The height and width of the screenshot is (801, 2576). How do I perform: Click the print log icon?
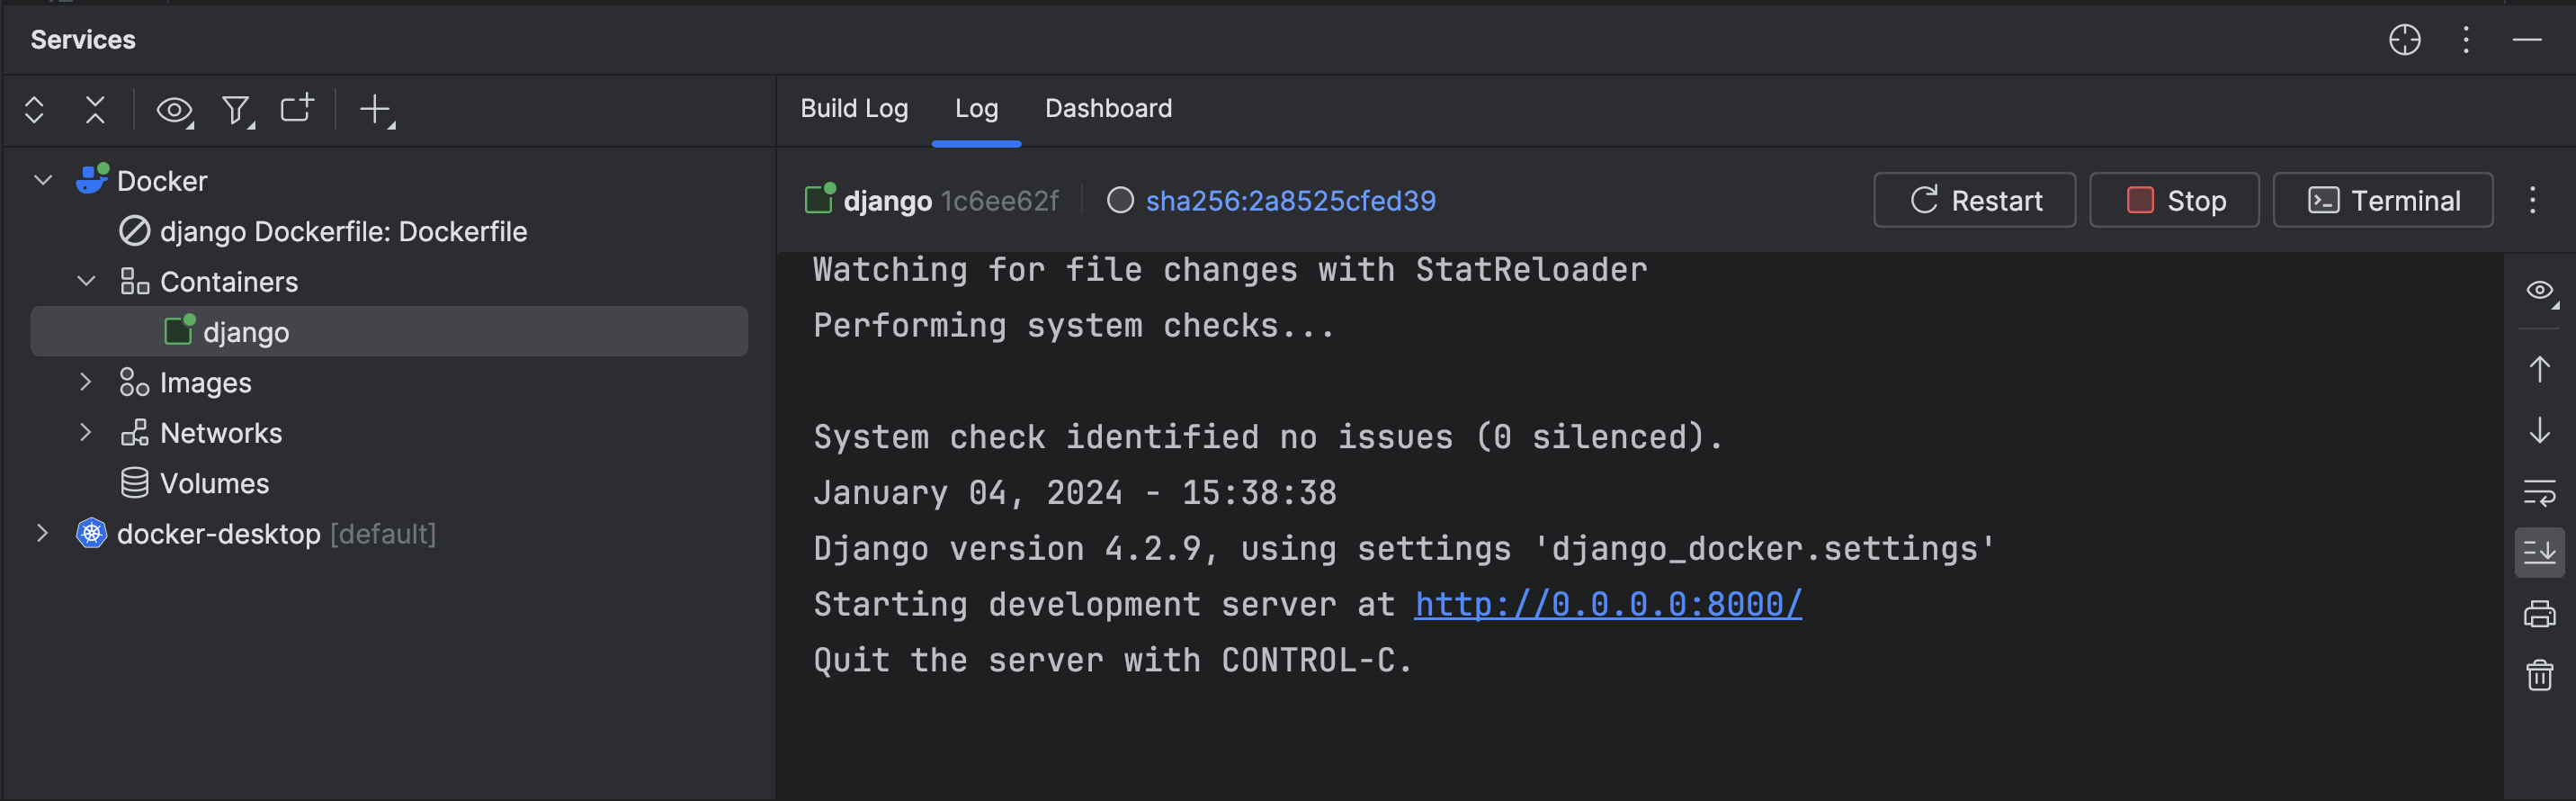click(x=2538, y=613)
